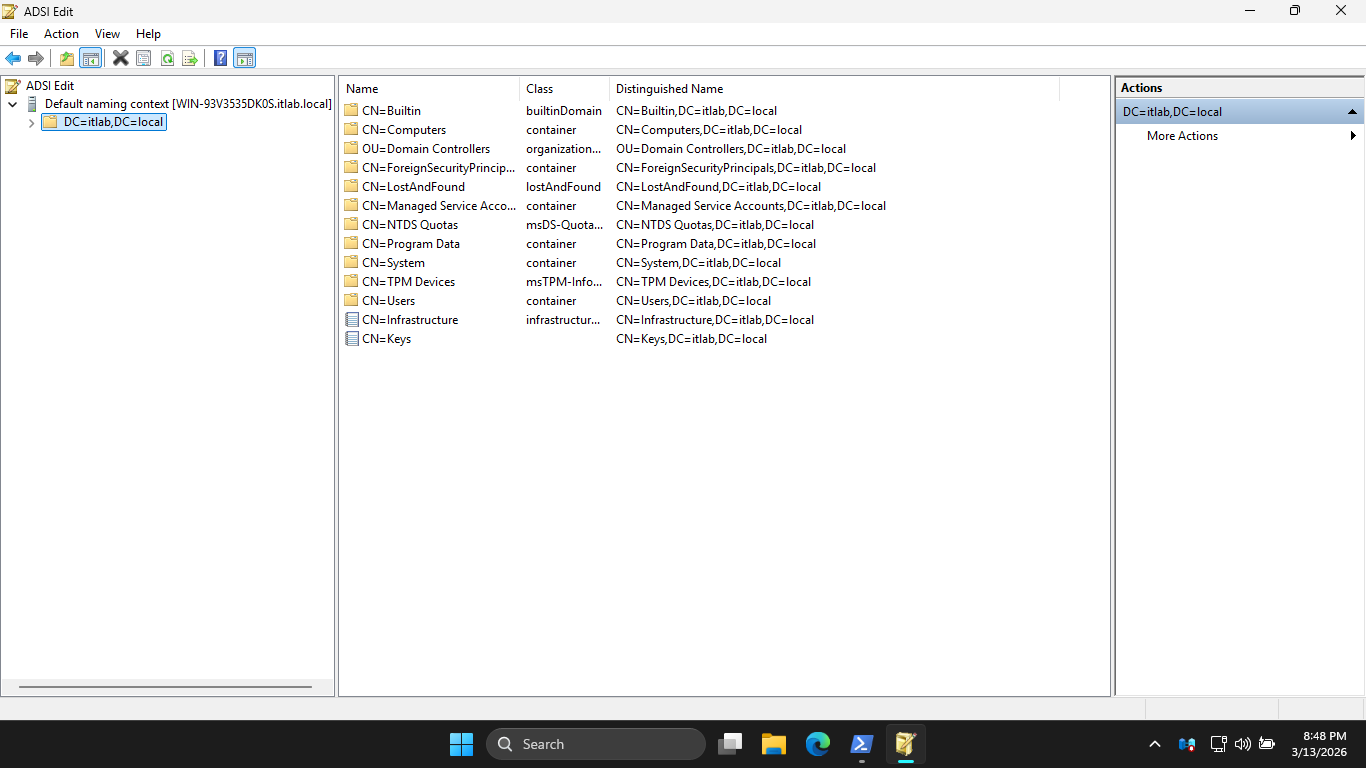The width and height of the screenshot is (1366, 768).
Task: Click the Refresh toolbar icon
Action: point(167,58)
